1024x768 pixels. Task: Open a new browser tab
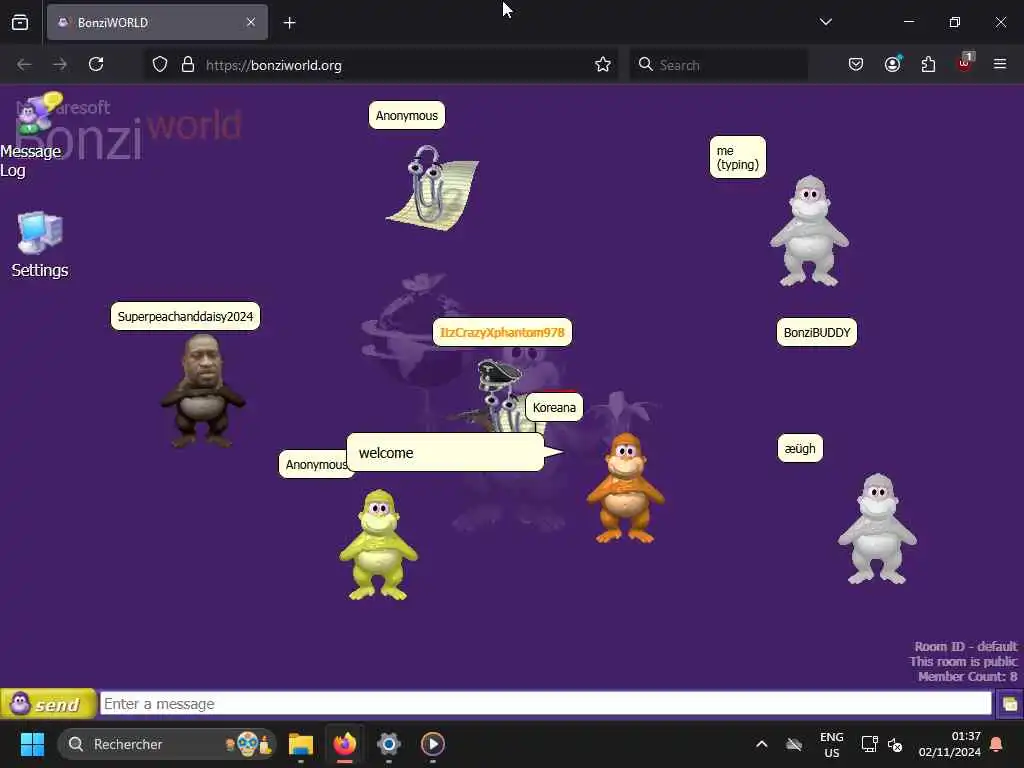point(289,23)
